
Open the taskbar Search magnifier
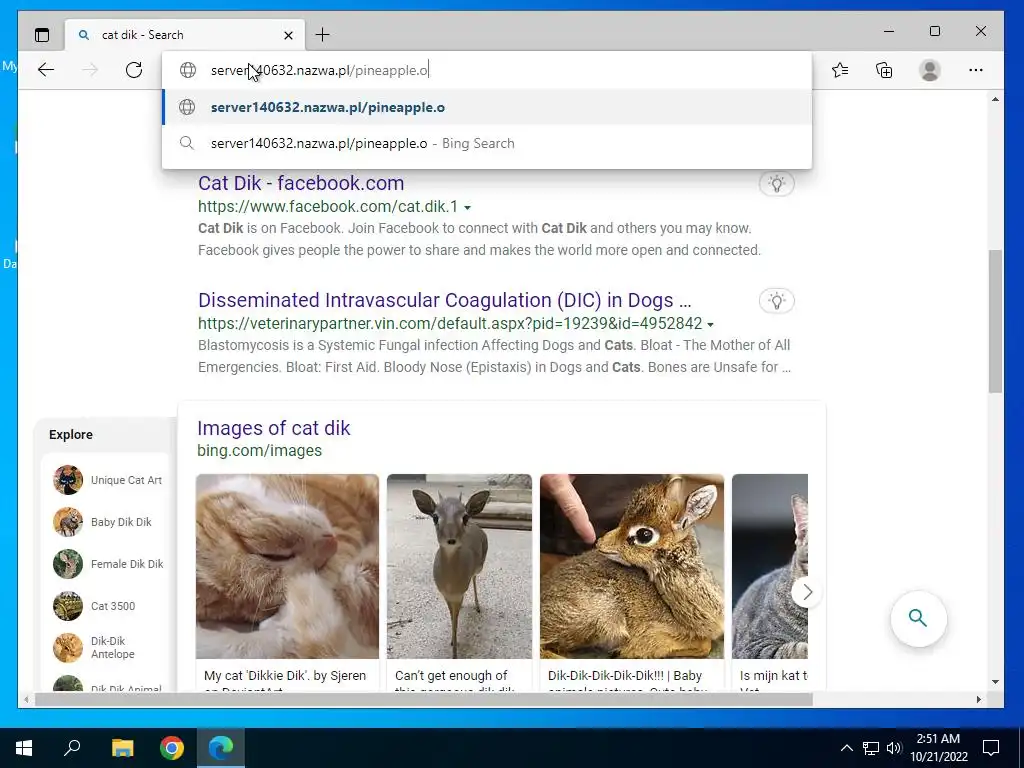(72, 748)
